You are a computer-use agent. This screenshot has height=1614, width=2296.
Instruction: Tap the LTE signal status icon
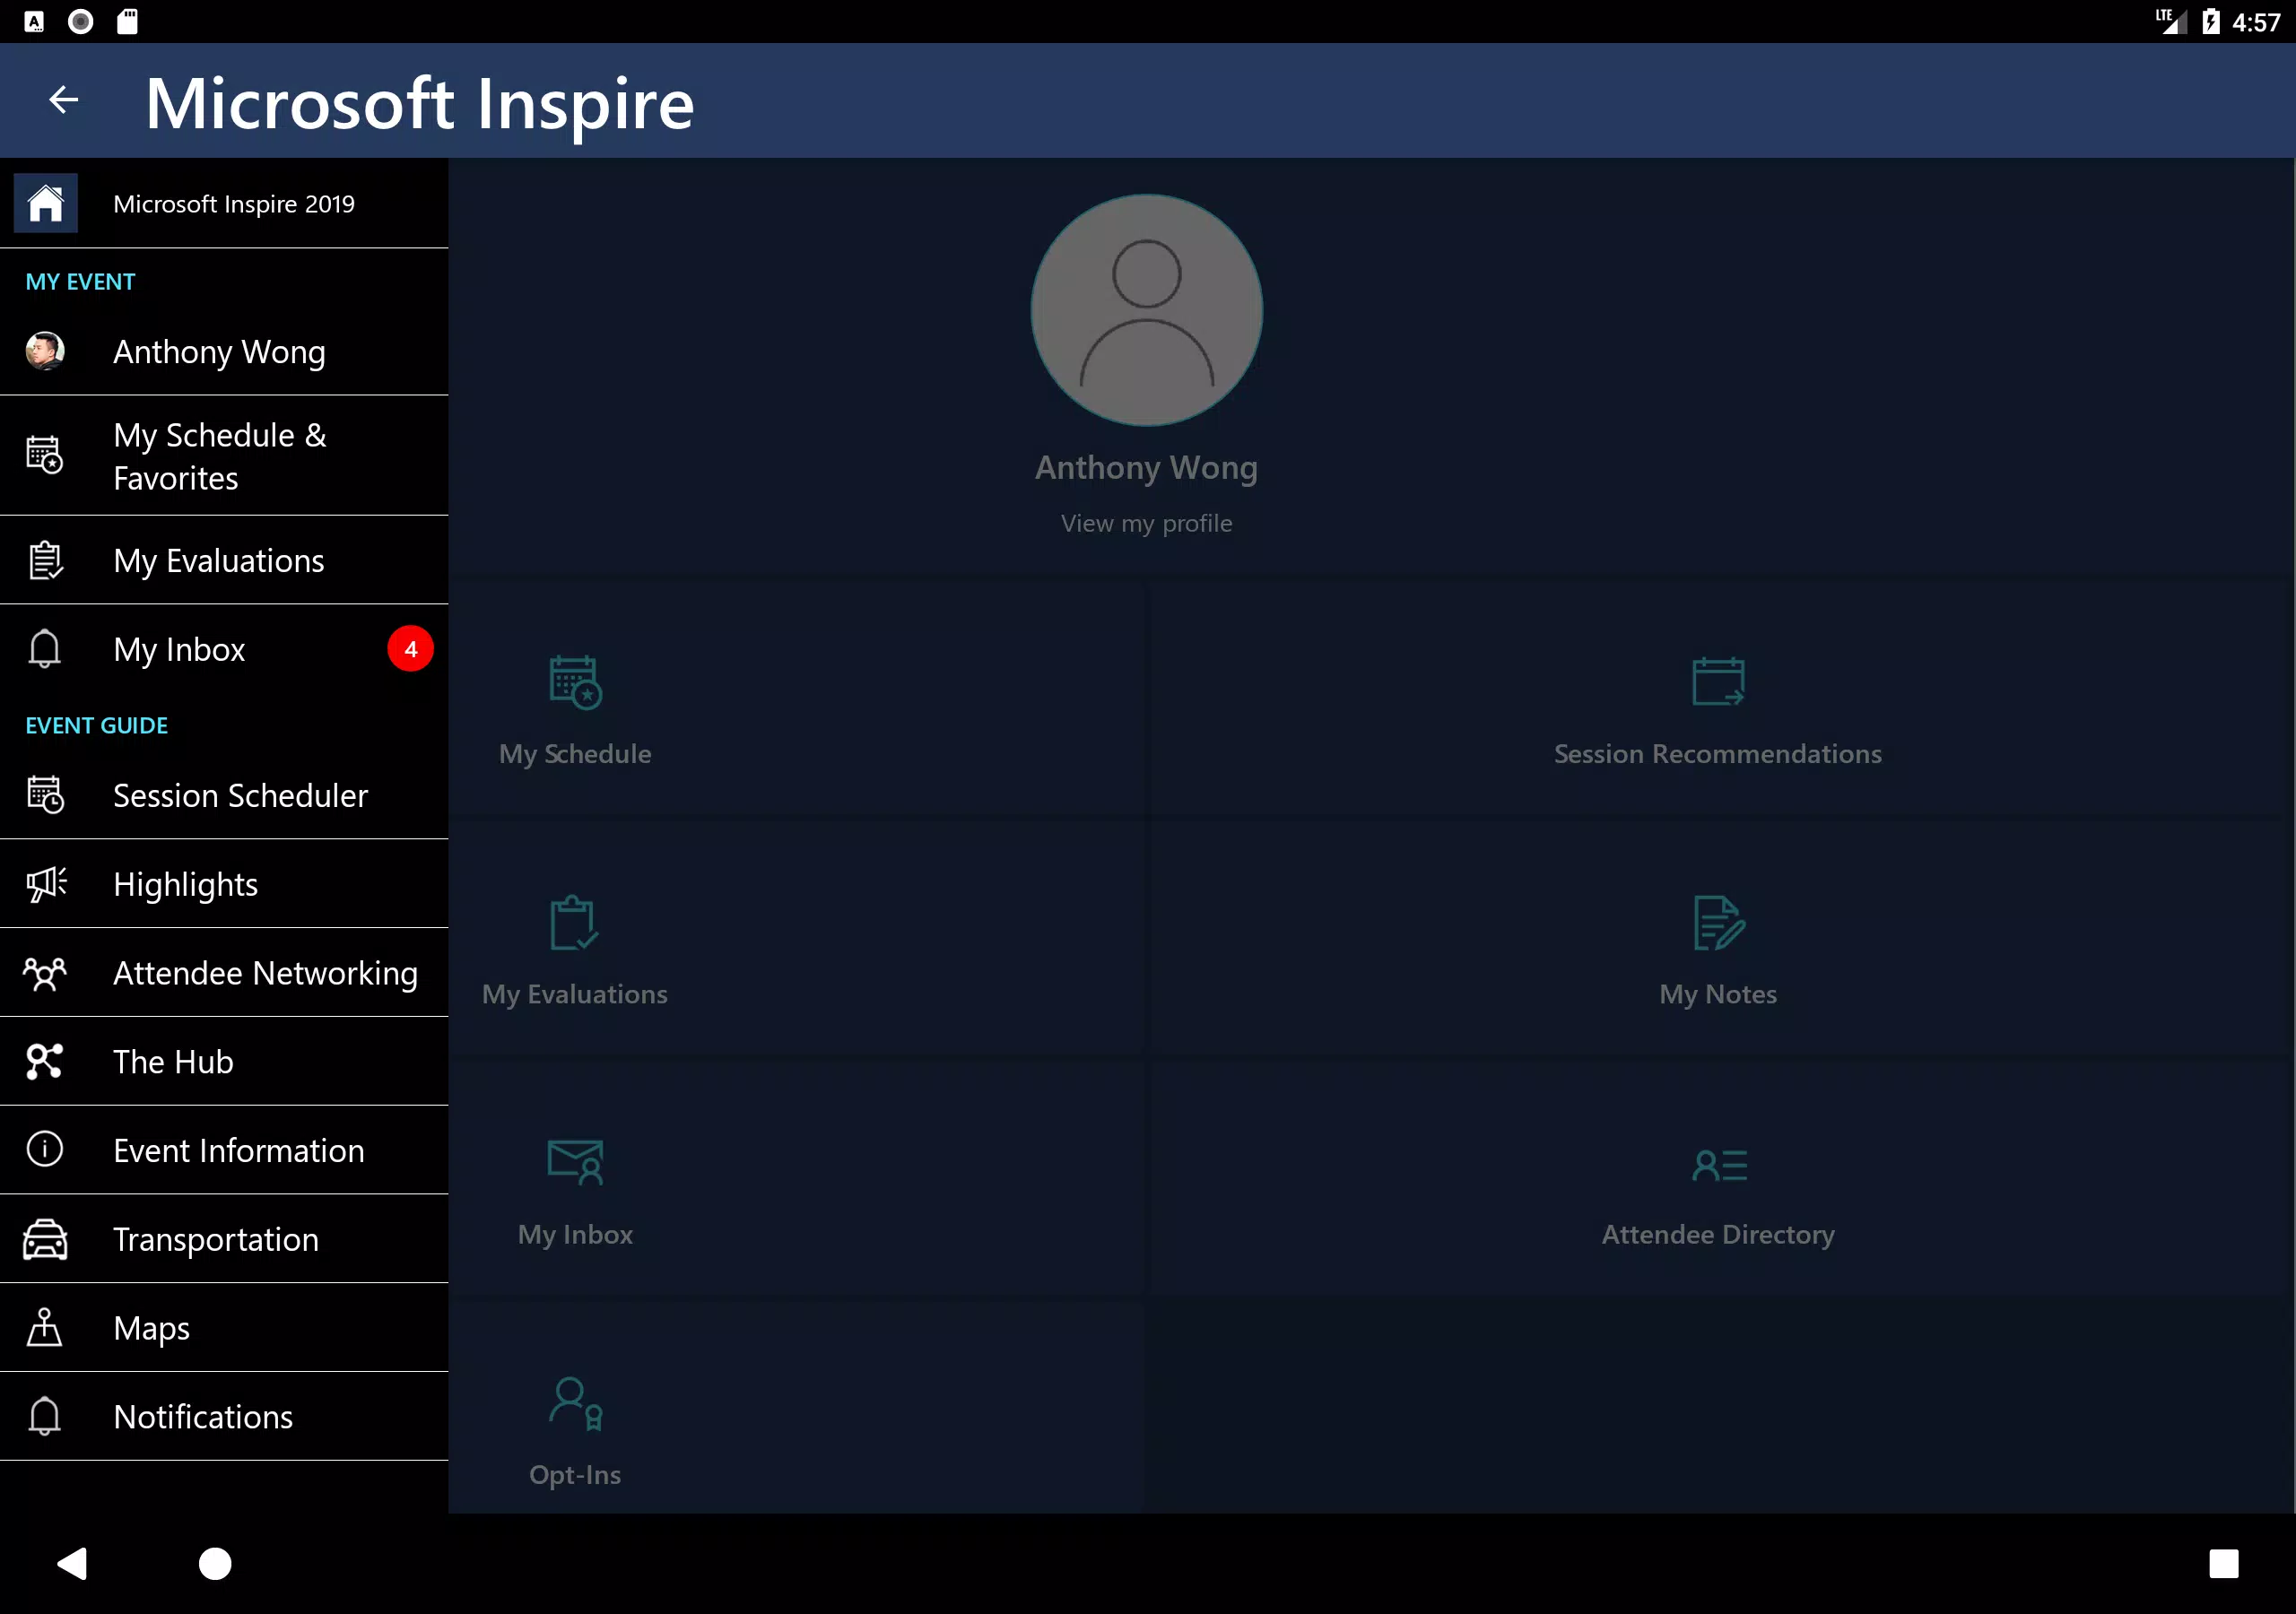2170,21
